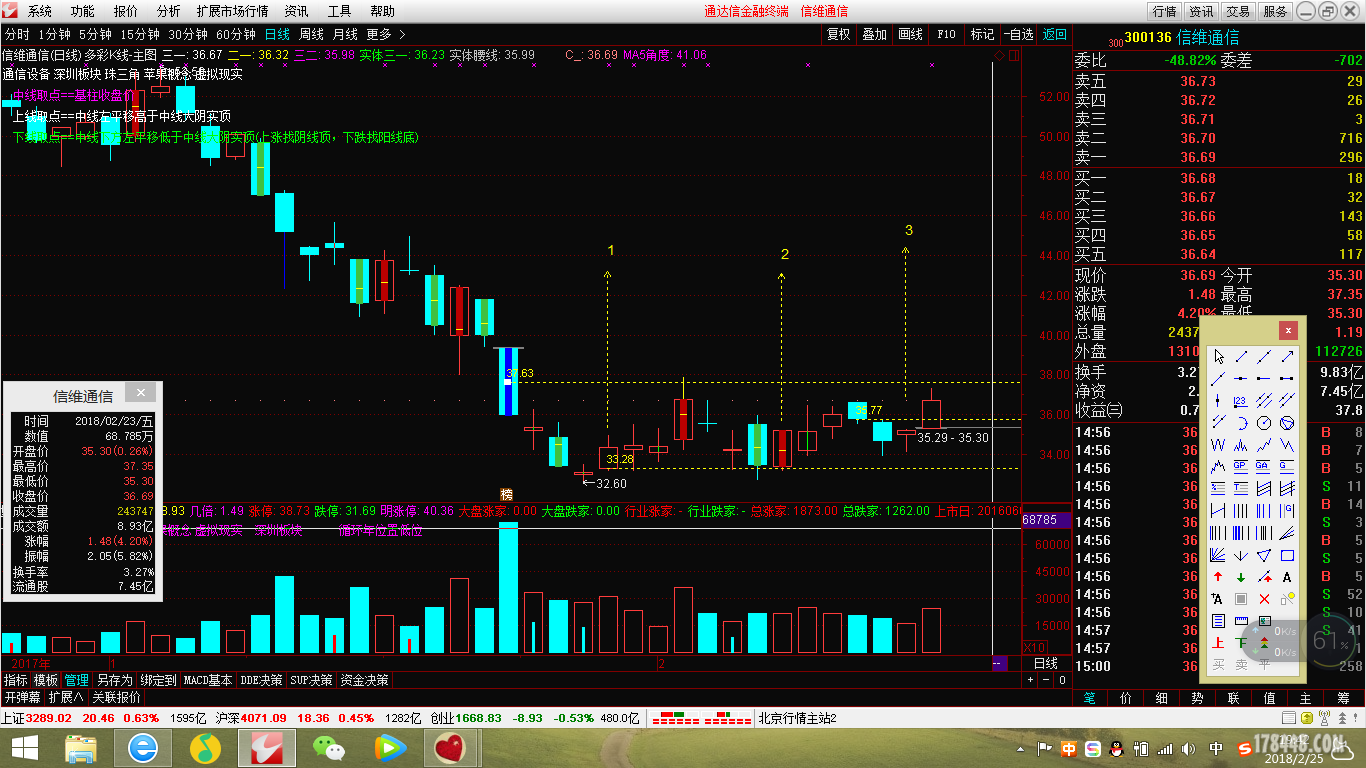This screenshot has width=1366, height=768.
Task: Click the 返回 back button
Action: (x=1055, y=34)
